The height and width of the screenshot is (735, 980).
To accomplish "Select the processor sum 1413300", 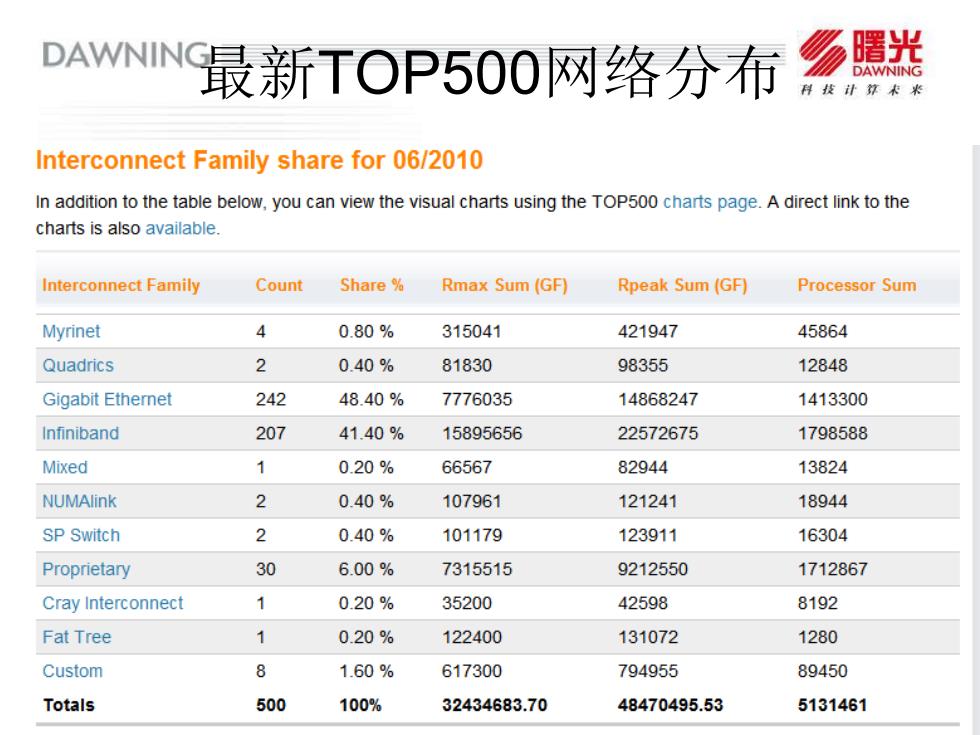I will [832, 399].
